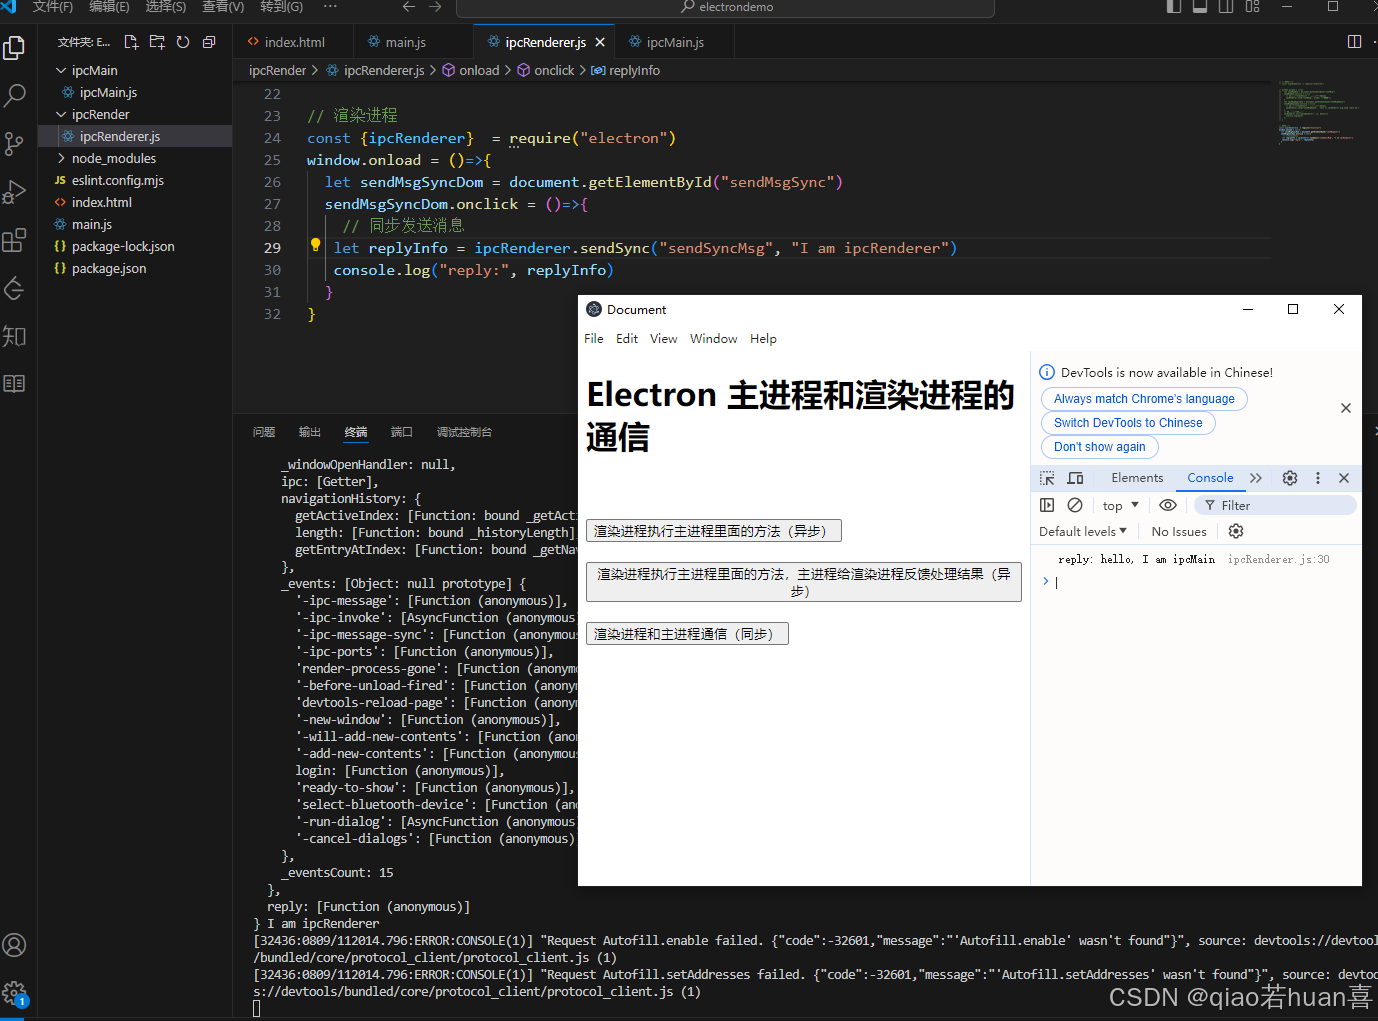Open the top context dropdown in console
The image size is (1378, 1021).
1120,505
